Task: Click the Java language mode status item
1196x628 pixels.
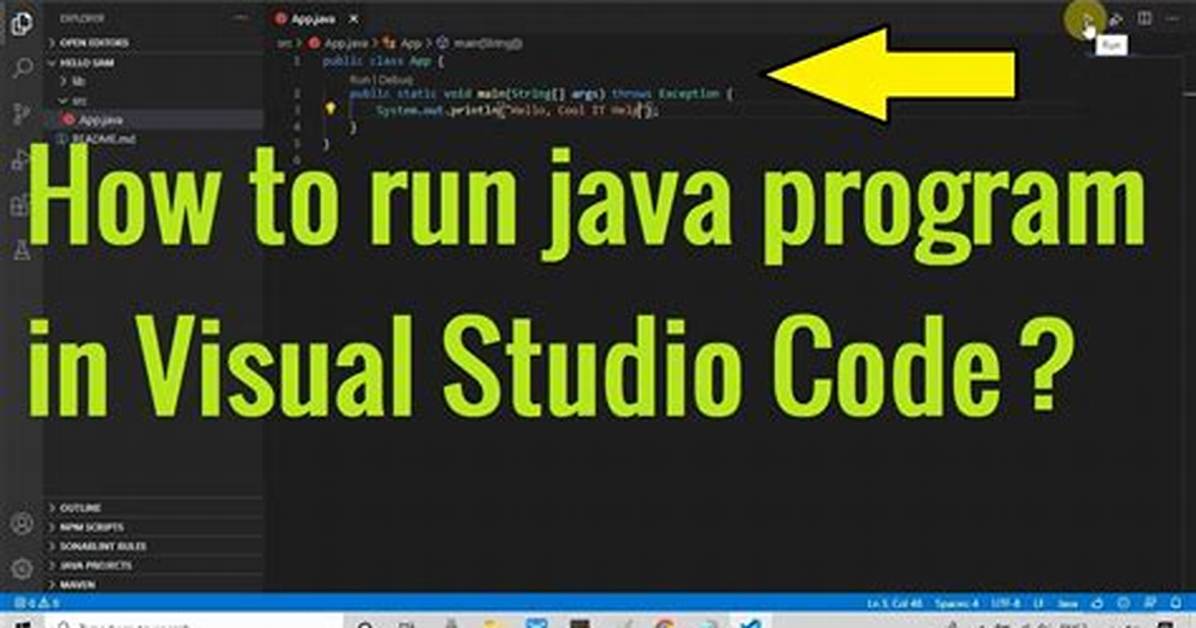Action: pos(1068,604)
